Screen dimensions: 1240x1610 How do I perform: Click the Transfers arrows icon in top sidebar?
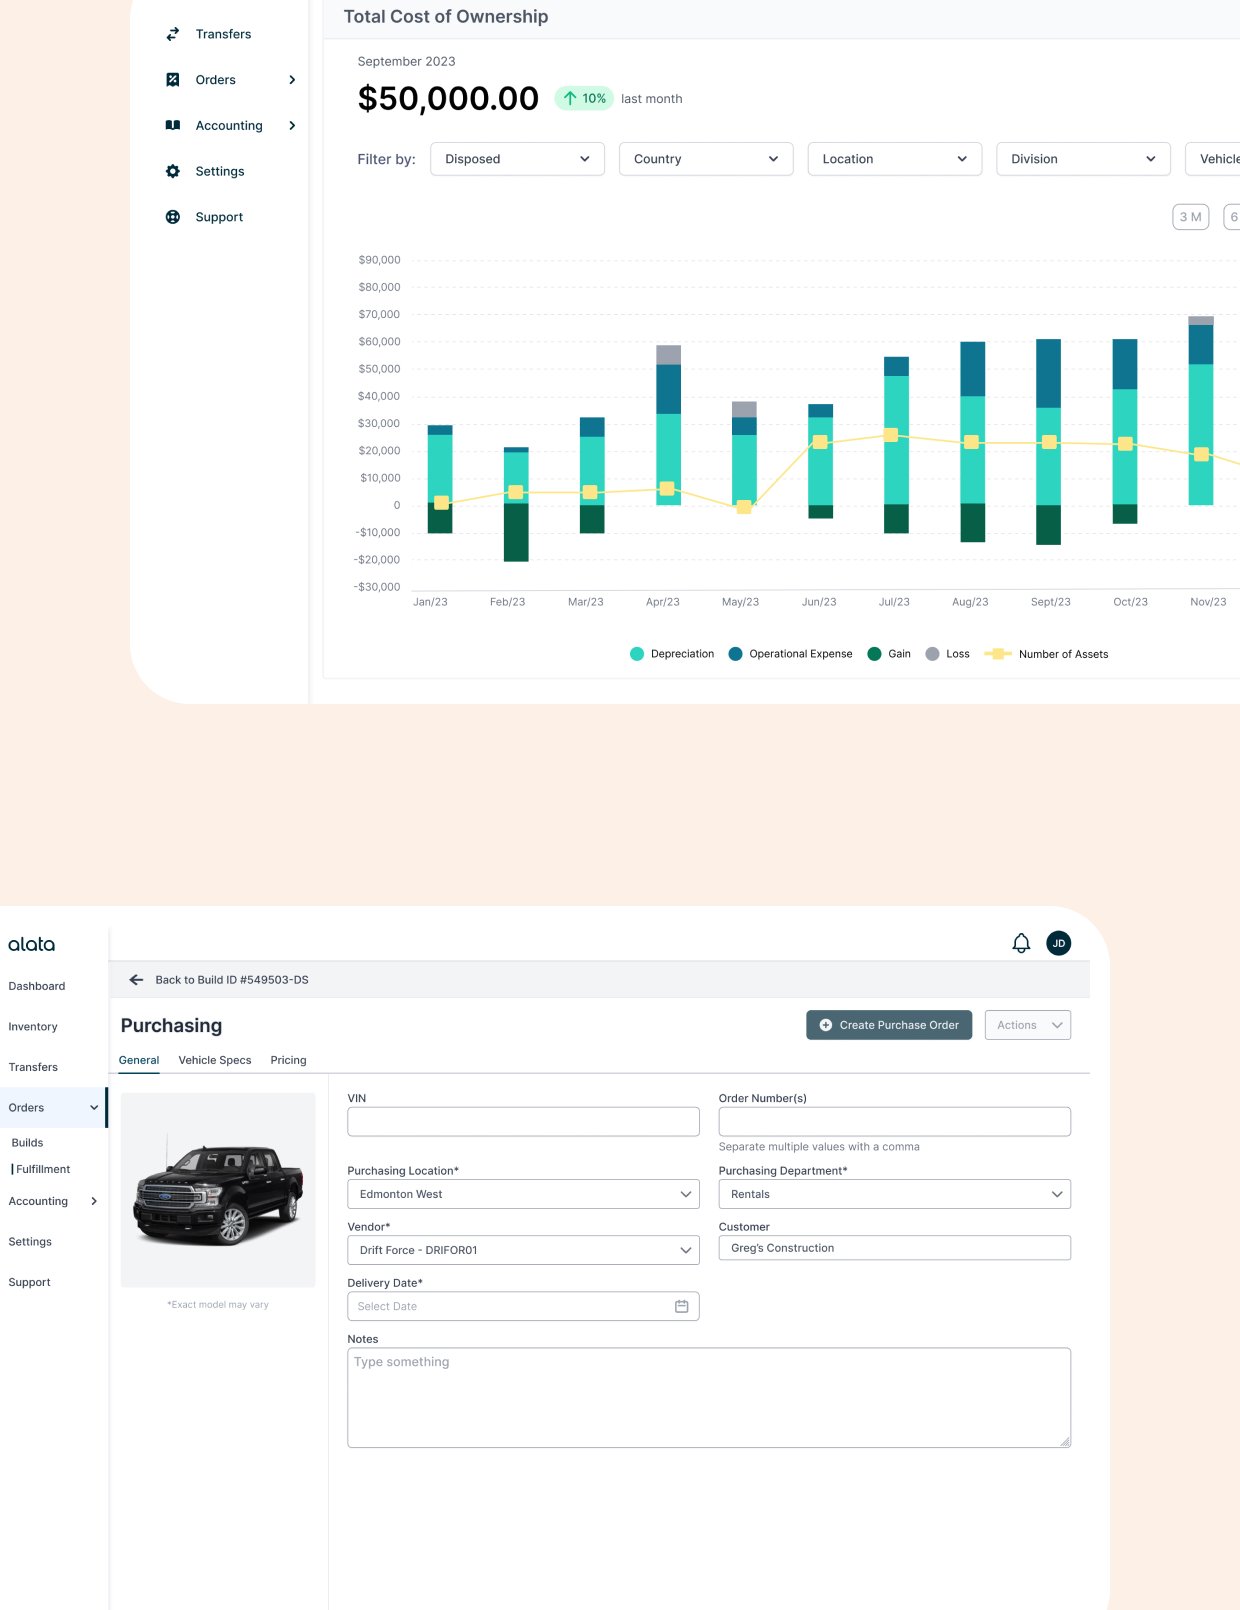tap(173, 34)
